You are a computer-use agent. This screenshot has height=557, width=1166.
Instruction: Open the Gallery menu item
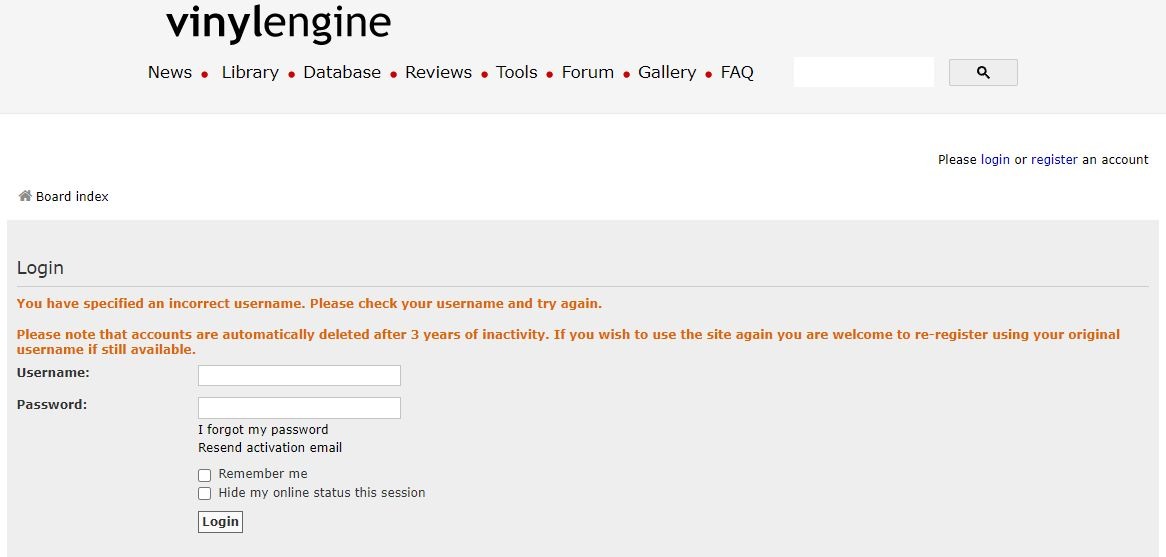(x=667, y=72)
